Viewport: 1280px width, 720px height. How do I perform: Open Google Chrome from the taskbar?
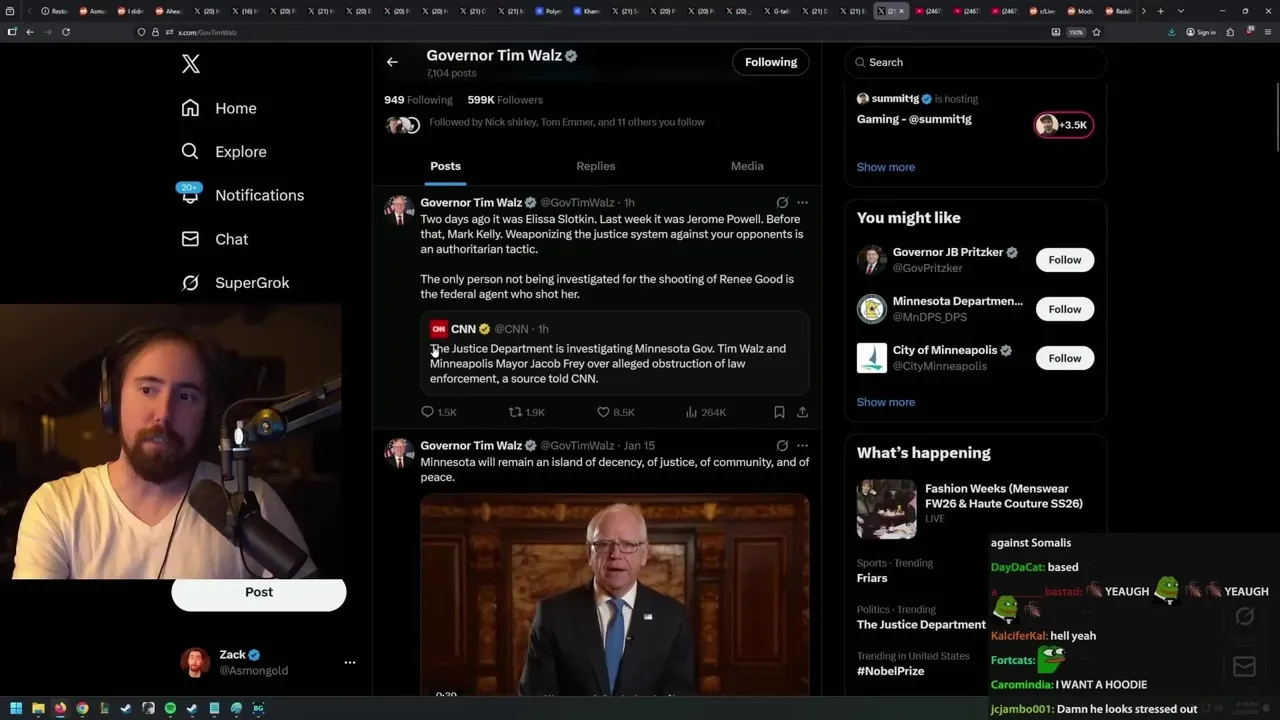click(x=82, y=708)
